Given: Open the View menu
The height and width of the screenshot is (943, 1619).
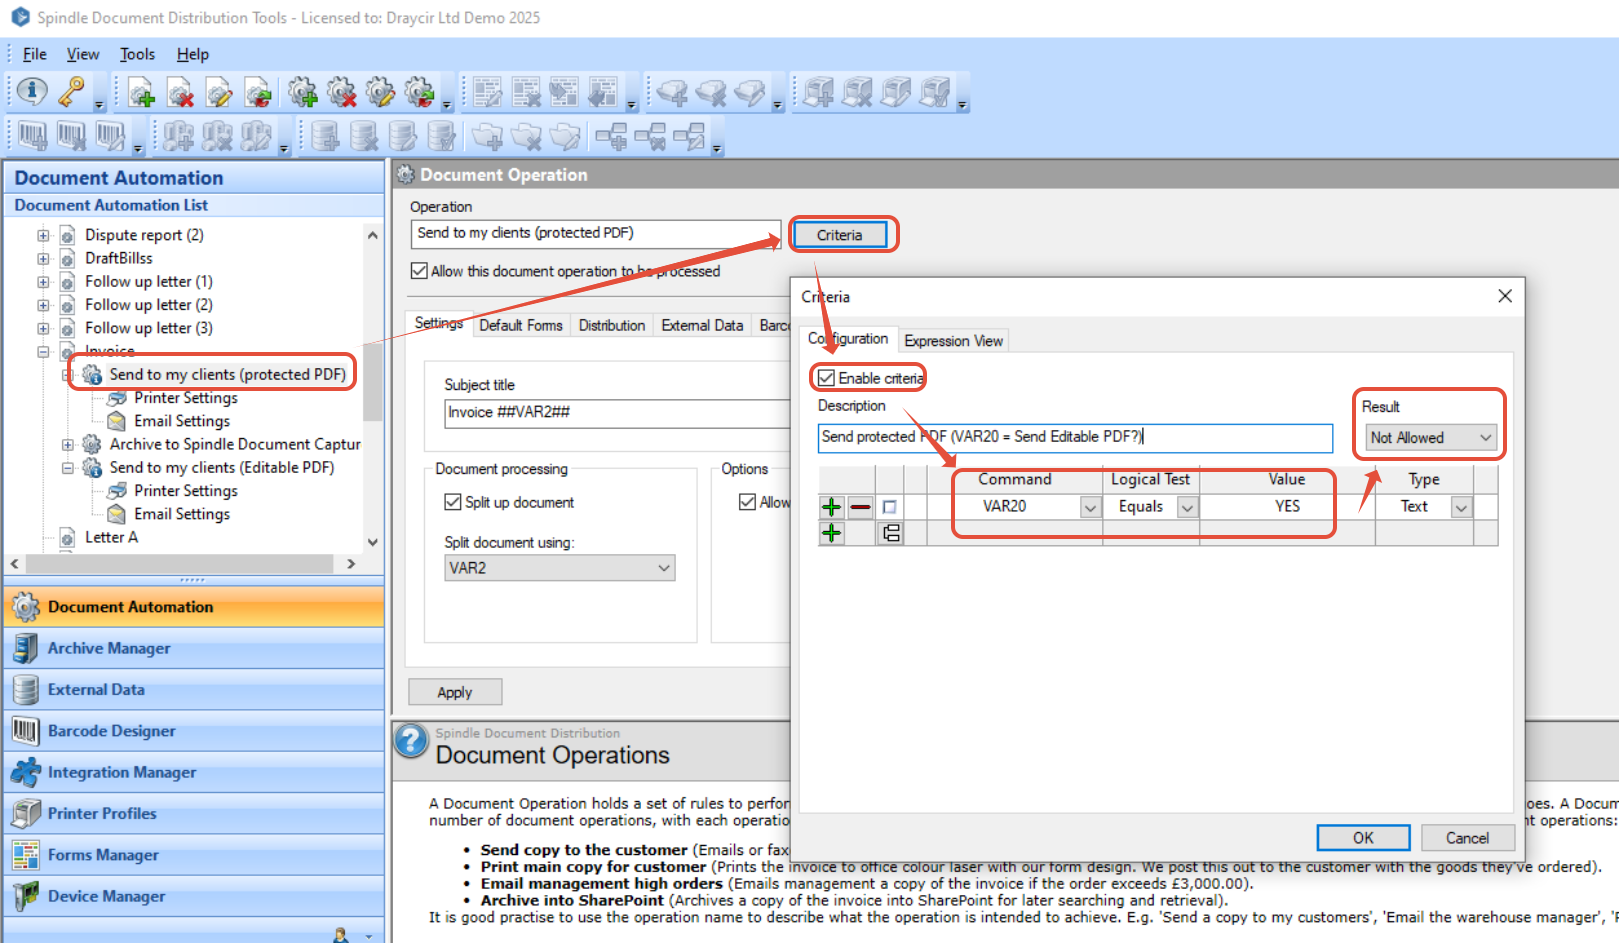Looking at the screenshot, I should pyautogui.click(x=83, y=54).
